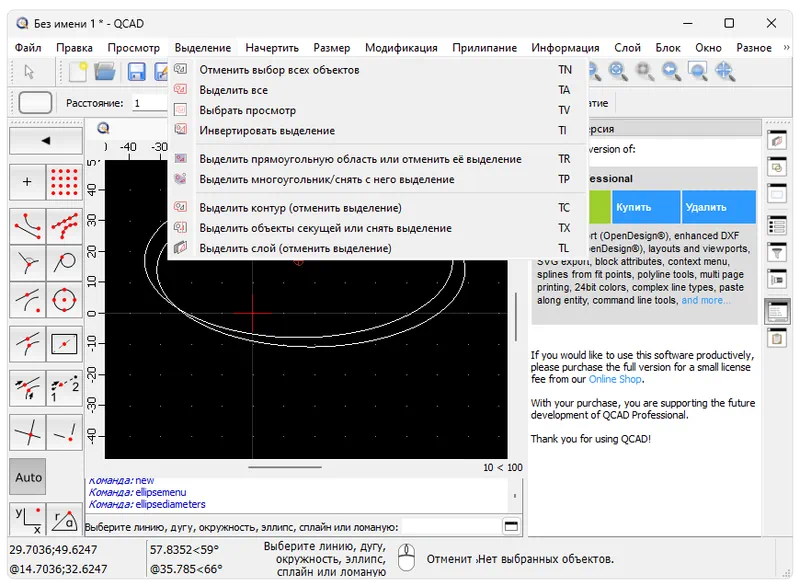Click into the command line input field
Screen dimensions: 800x586
coord(451,527)
